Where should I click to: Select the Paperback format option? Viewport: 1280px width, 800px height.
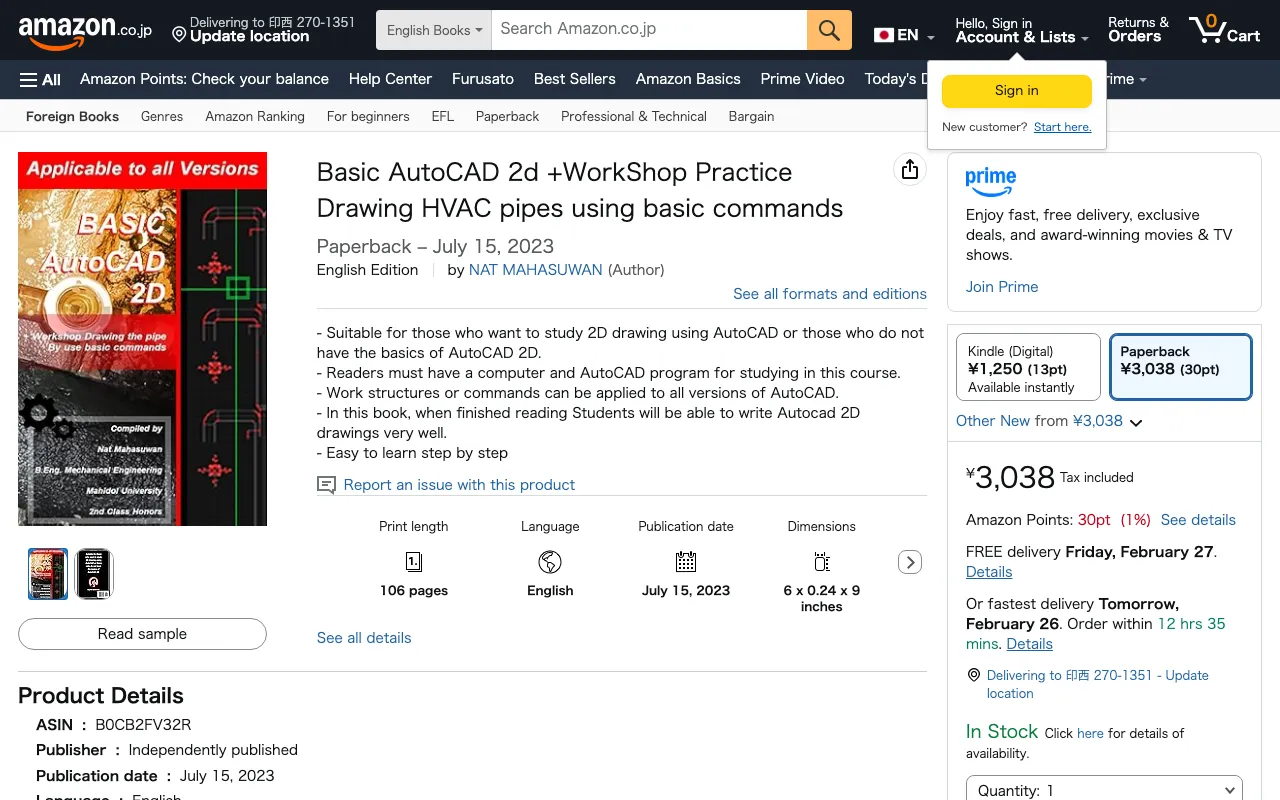coord(1180,367)
